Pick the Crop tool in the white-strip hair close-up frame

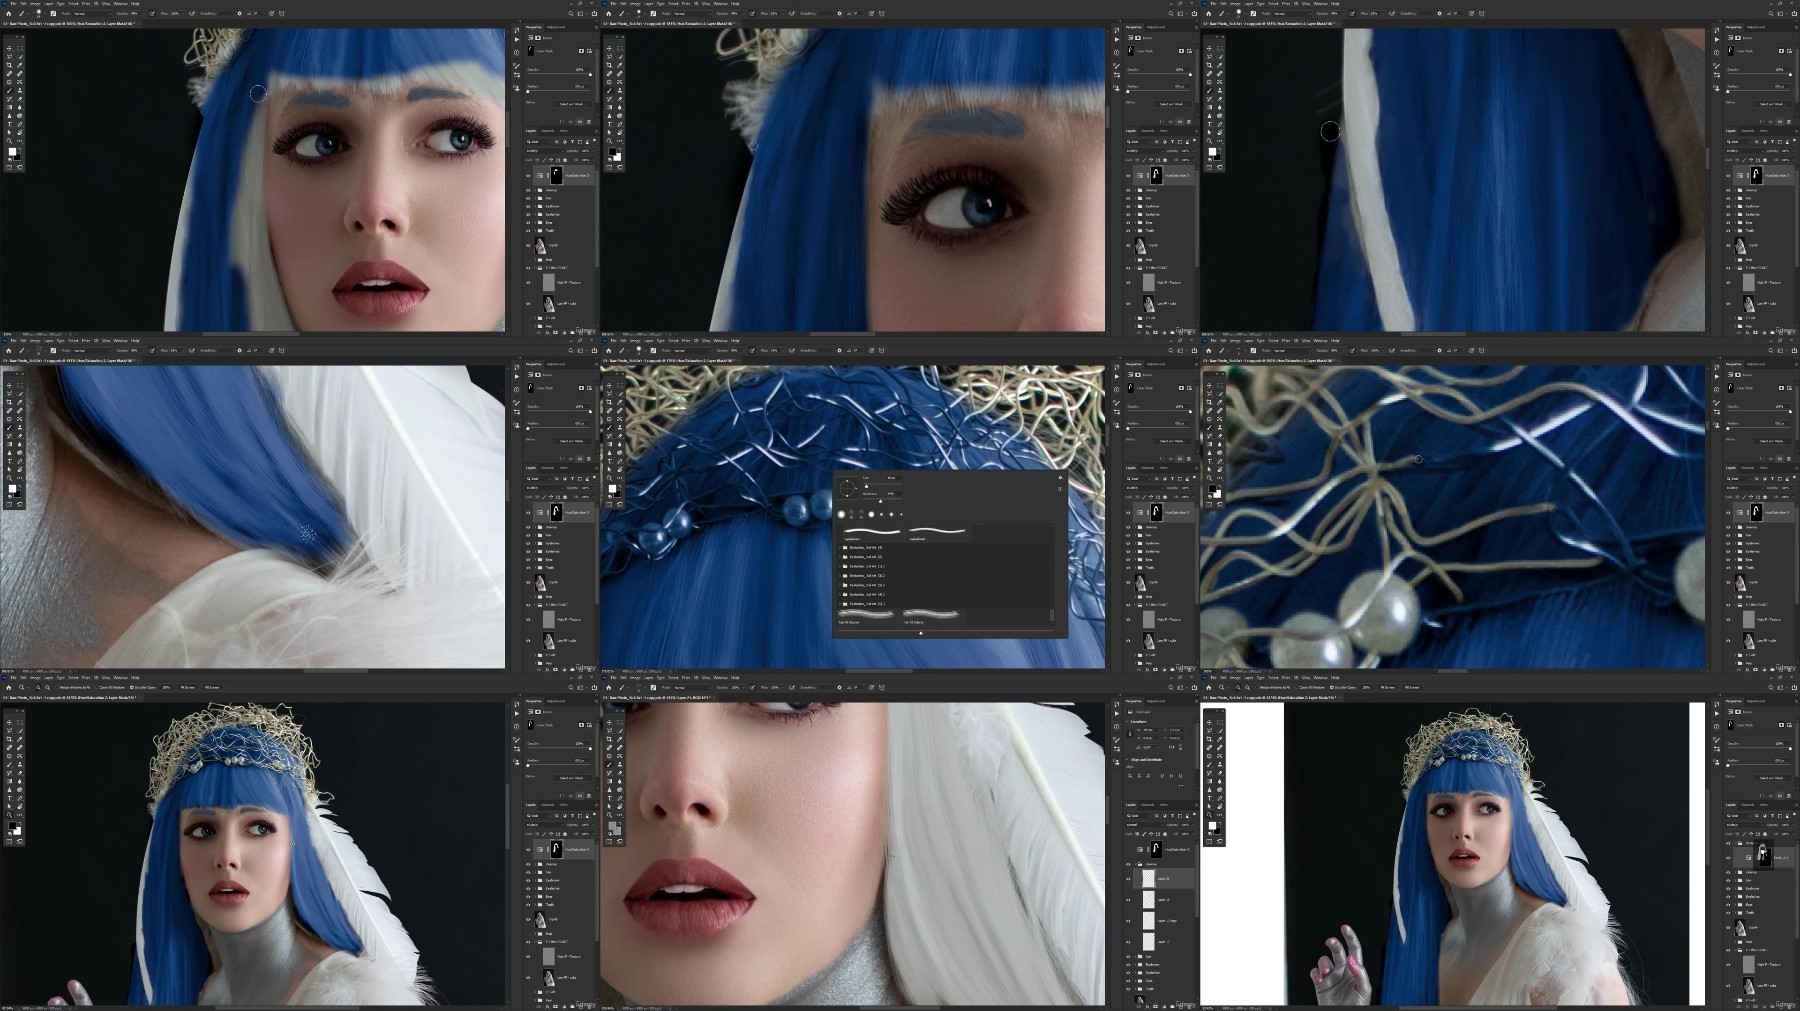[x=1209, y=65]
